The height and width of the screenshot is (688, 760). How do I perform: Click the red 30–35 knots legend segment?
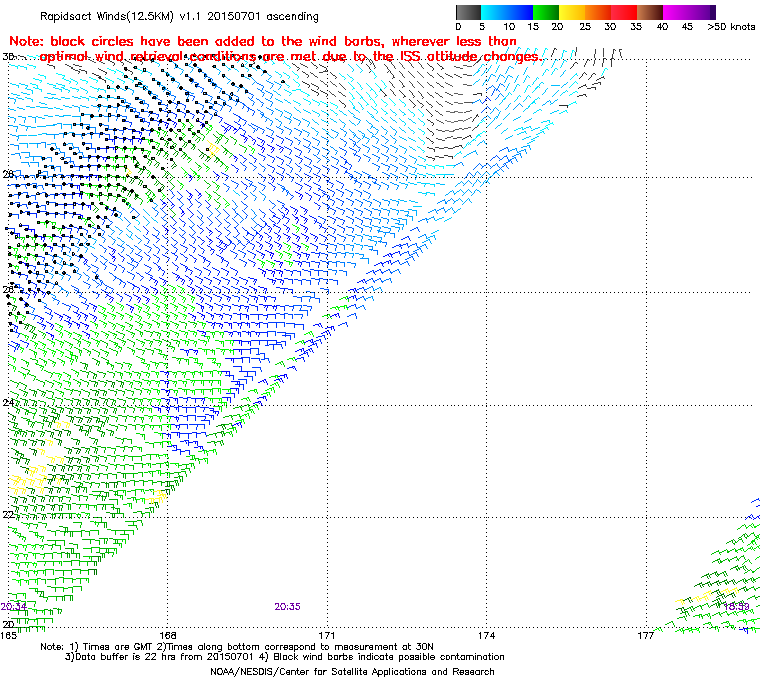pos(624,12)
